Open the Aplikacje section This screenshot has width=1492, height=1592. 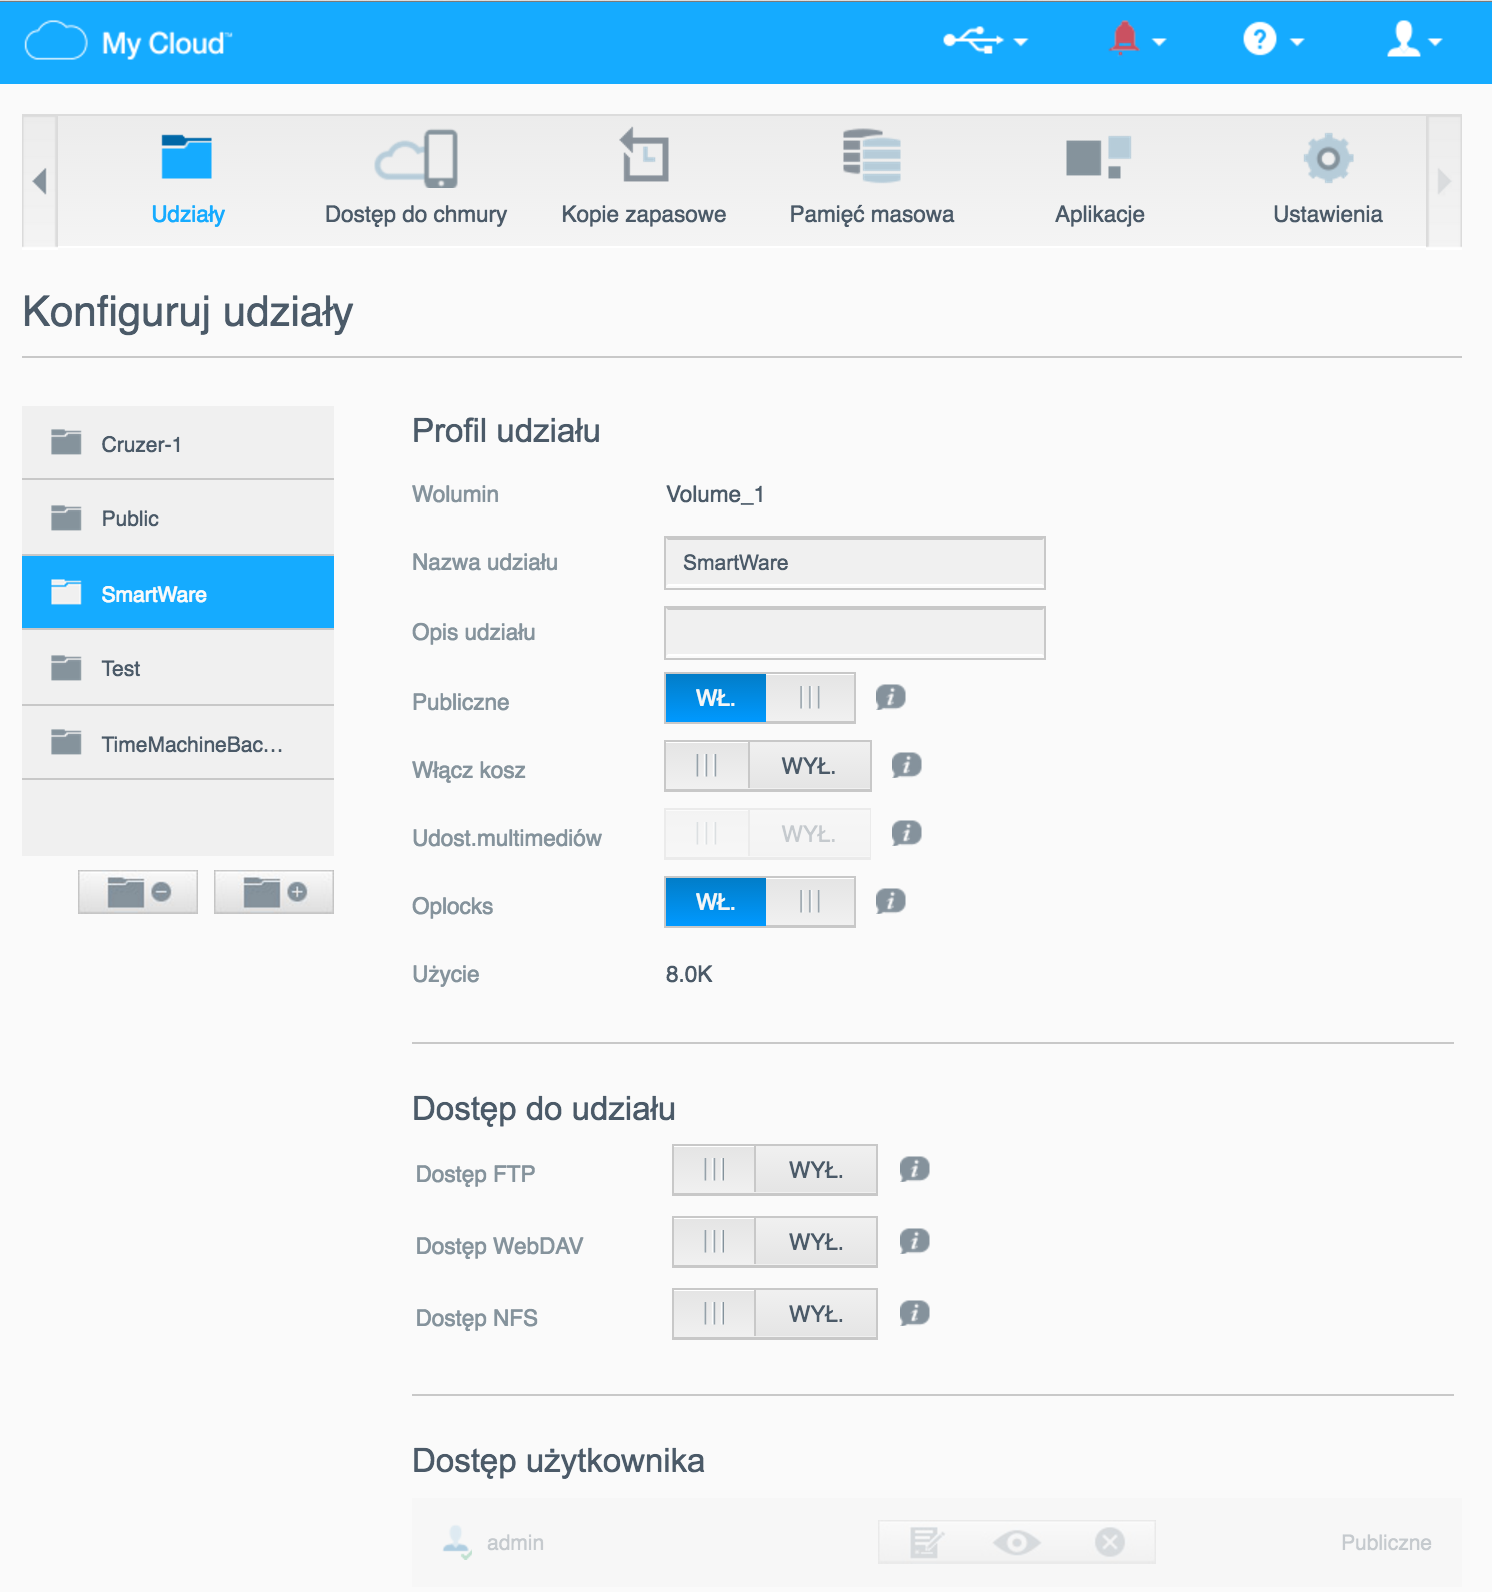pos(1100,180)
